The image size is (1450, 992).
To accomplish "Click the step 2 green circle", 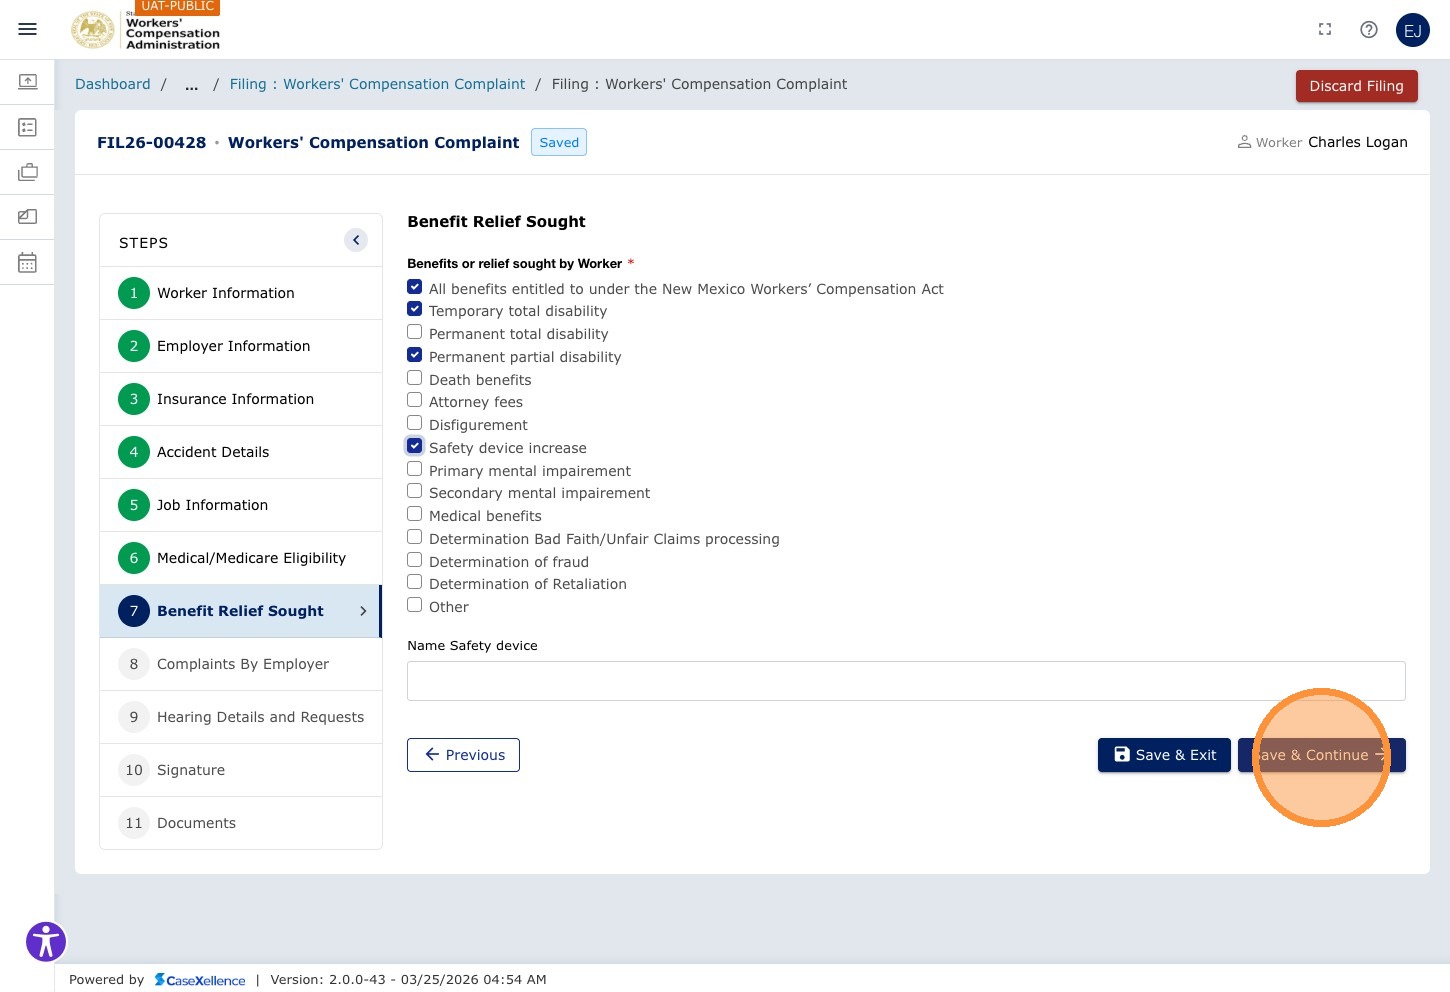I will [x=134, y=346].
